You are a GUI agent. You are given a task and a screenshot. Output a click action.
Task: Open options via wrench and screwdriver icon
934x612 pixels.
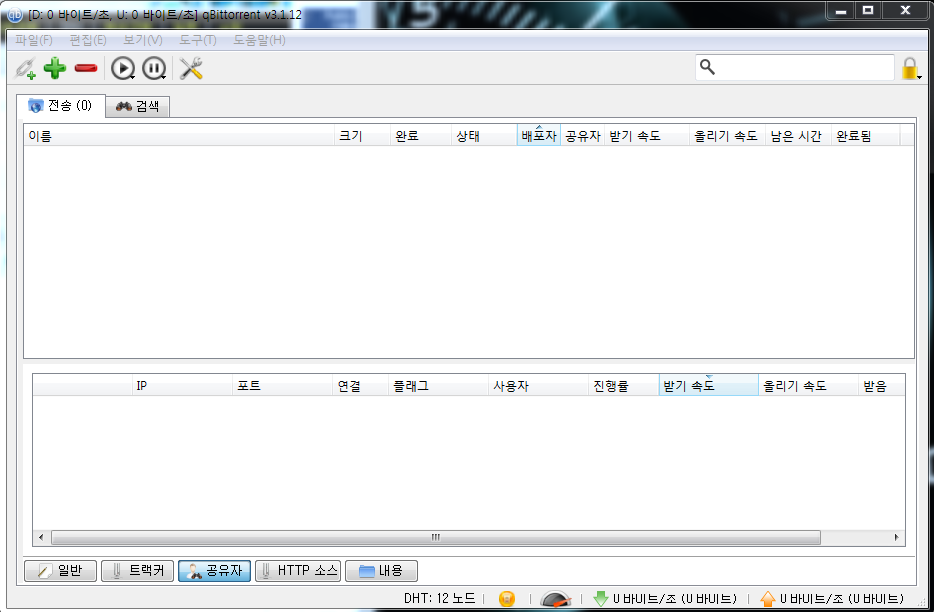pyautogui.click(x=191, y=69)
